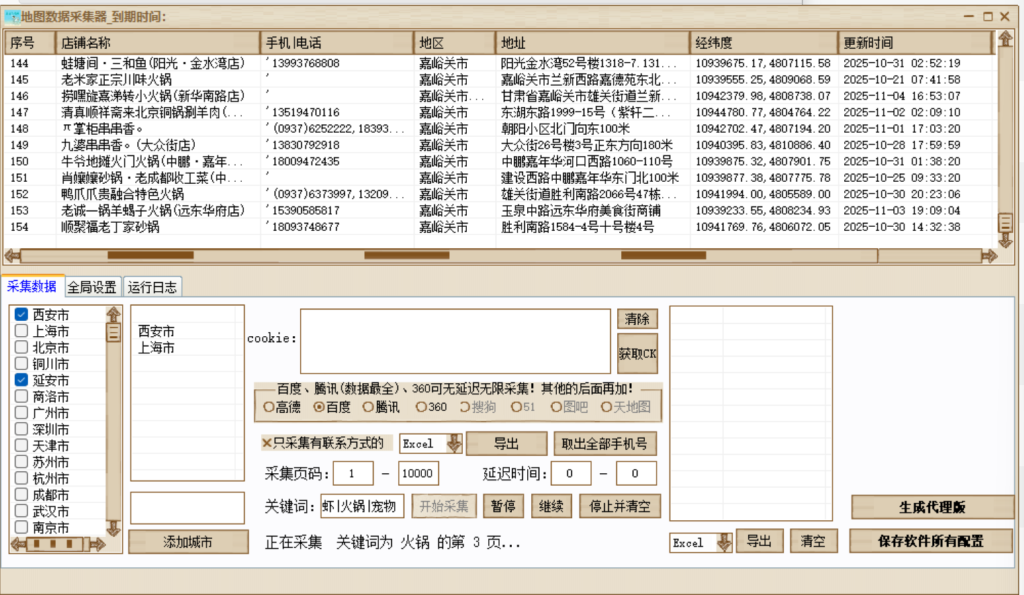Switch to the 全局设置 tab
The image size is (1024, 595).
click(93, 286)
